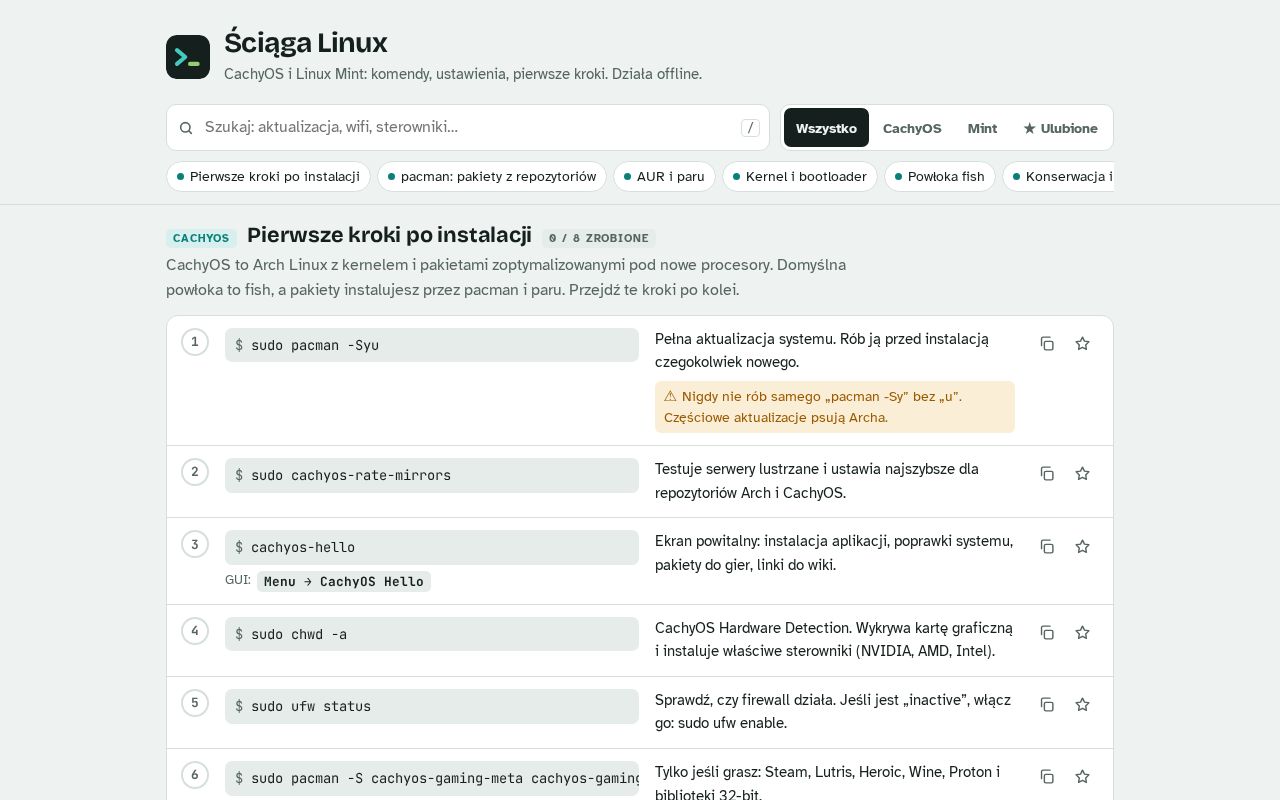
Task: Mark step 1 as done
Action: coord(195,342)
